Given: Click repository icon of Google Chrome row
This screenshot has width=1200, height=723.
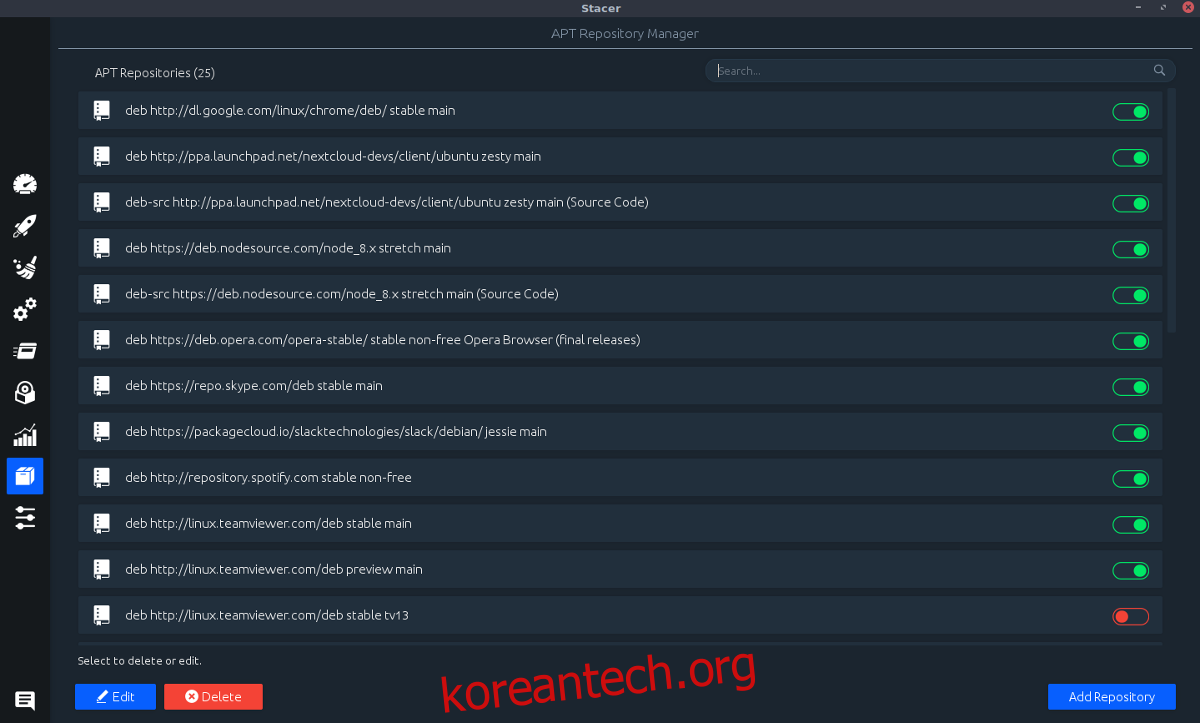Looking at the screenshot, I should point(101,111).
